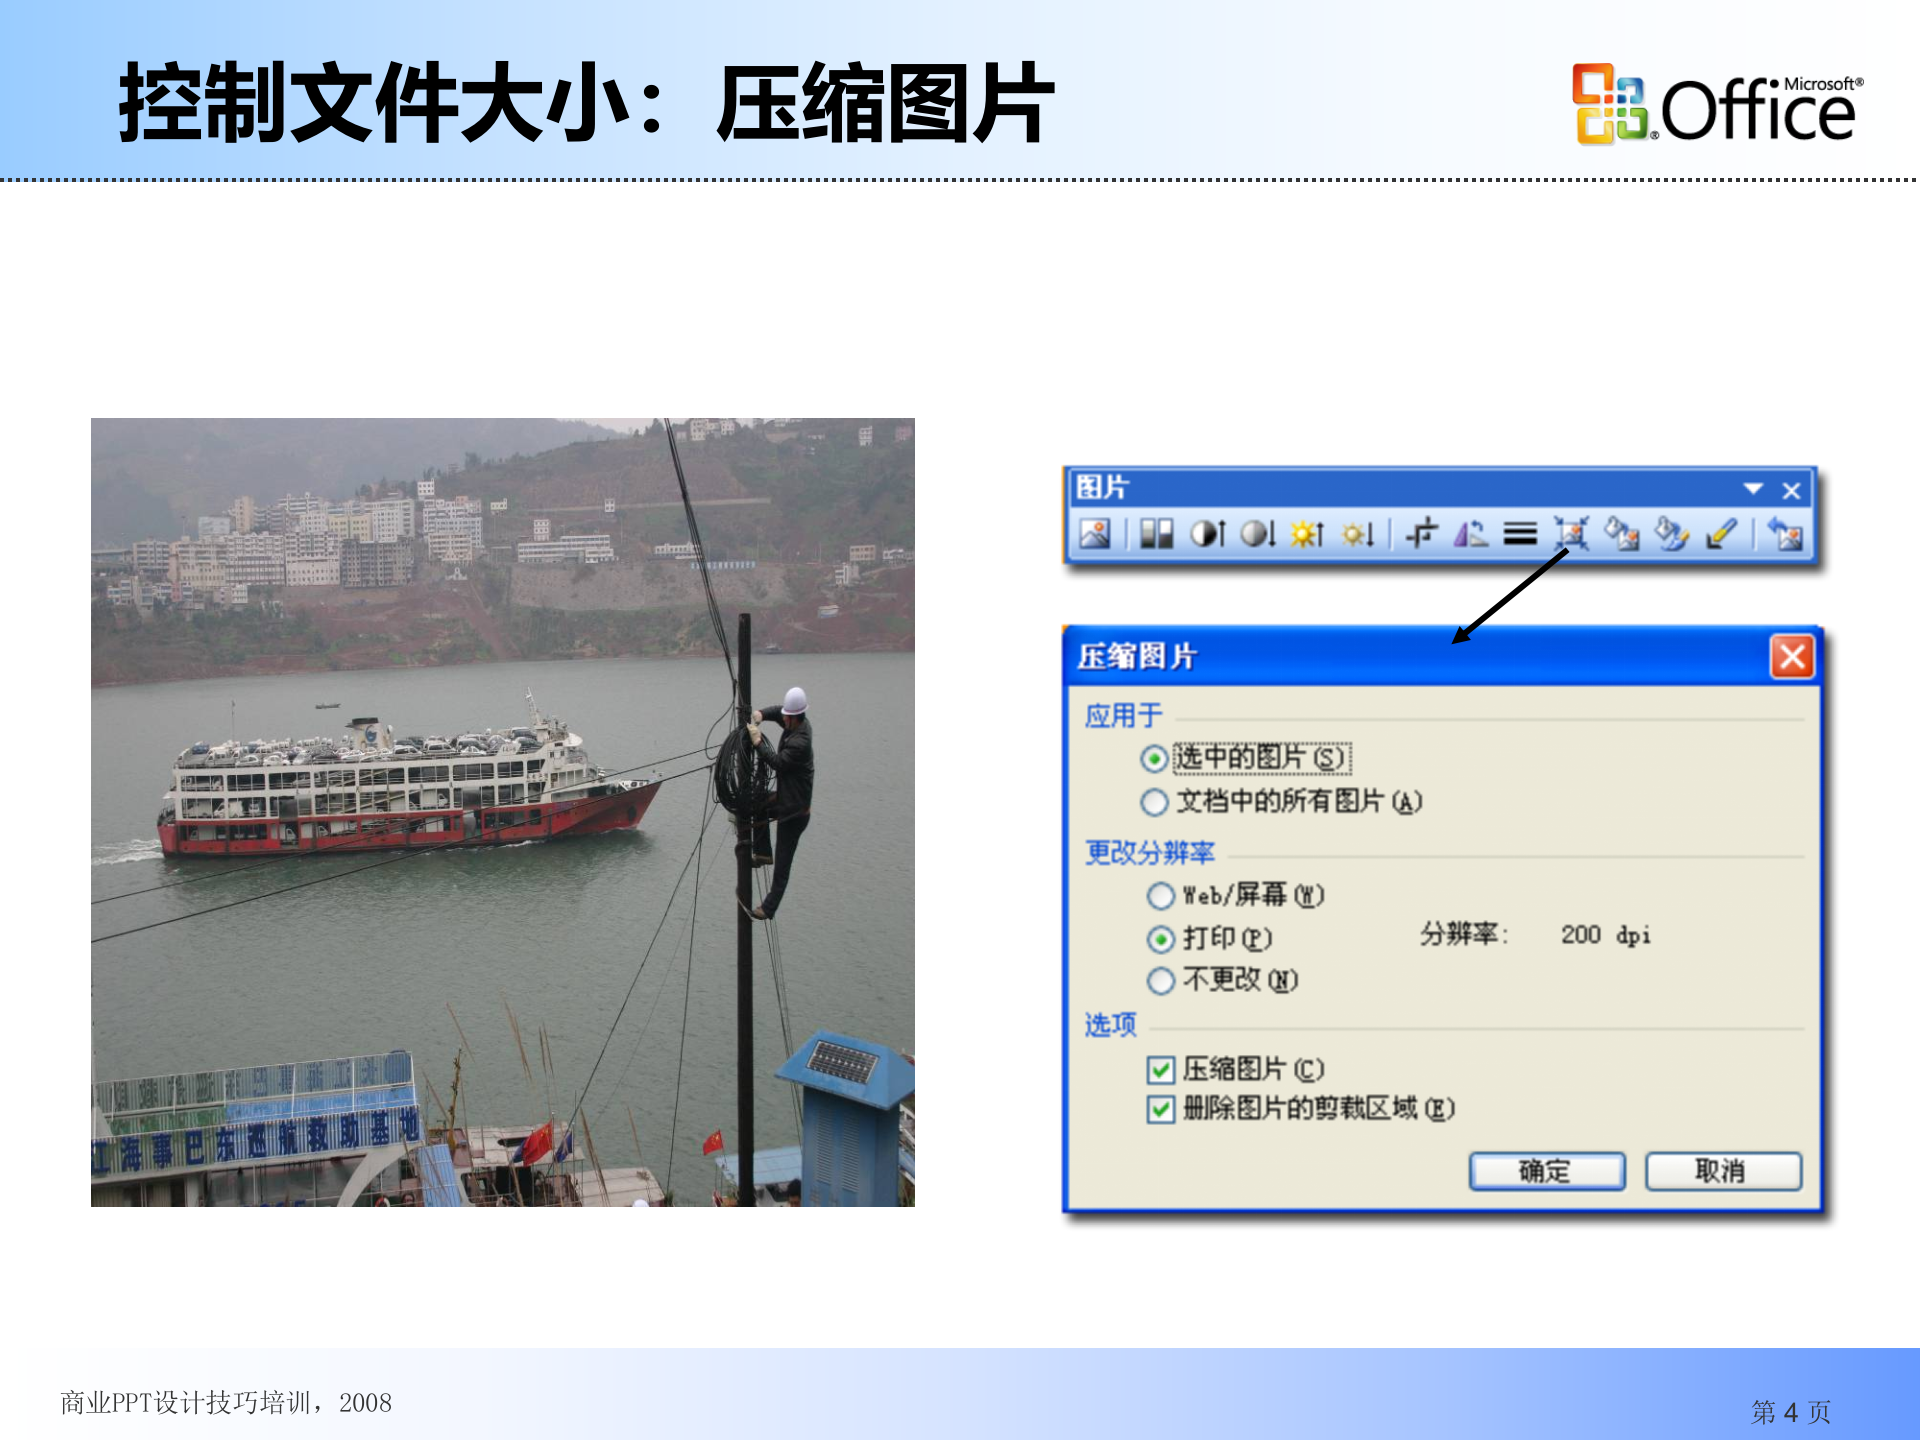Click the Color (颜色) icon on the Picture toolbar

tap(1156, 533)
